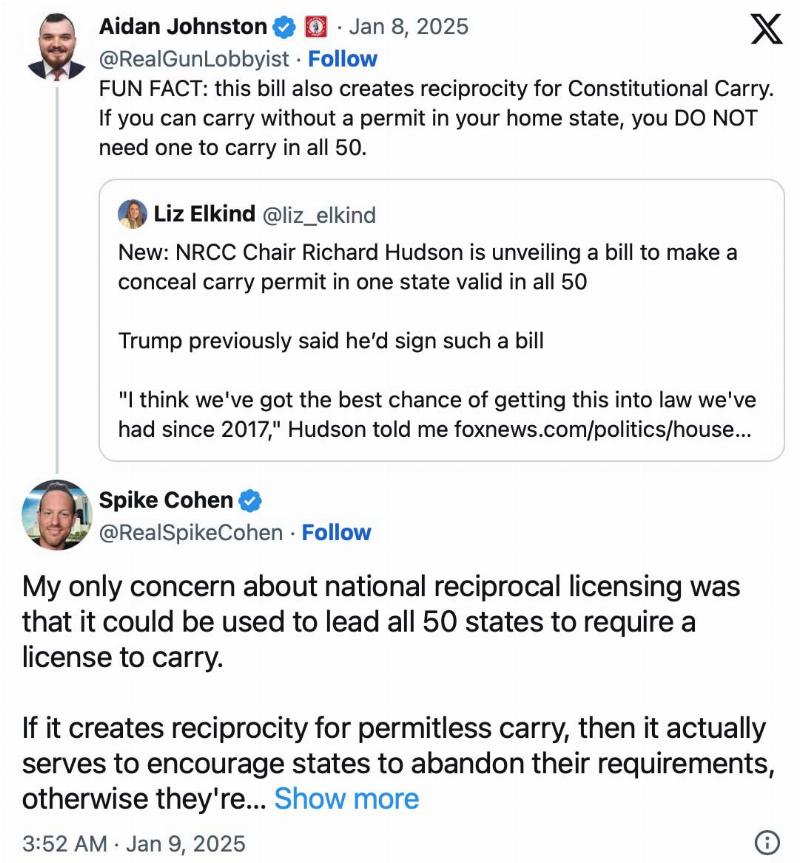The width and height of the screenshot is (800, 863).
Task: Open Liz Elkind's name in the quoted tweet
Action: pyautogui.click(x=204, y=214)
